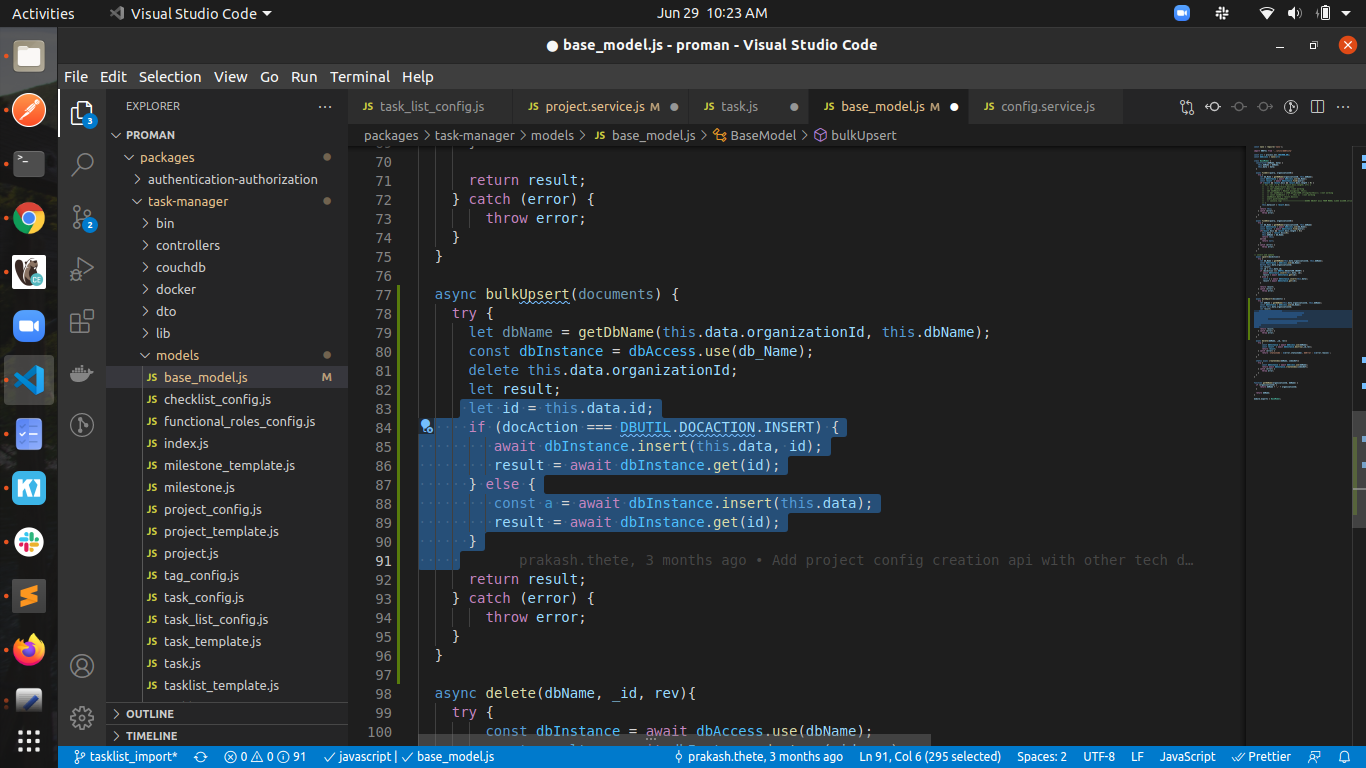Switch to the project.service.js tab

[594, 107]
